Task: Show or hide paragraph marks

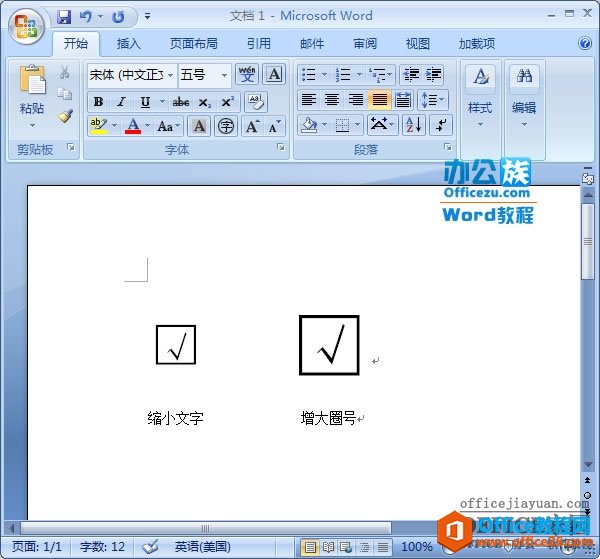Action: pos(441,125)
